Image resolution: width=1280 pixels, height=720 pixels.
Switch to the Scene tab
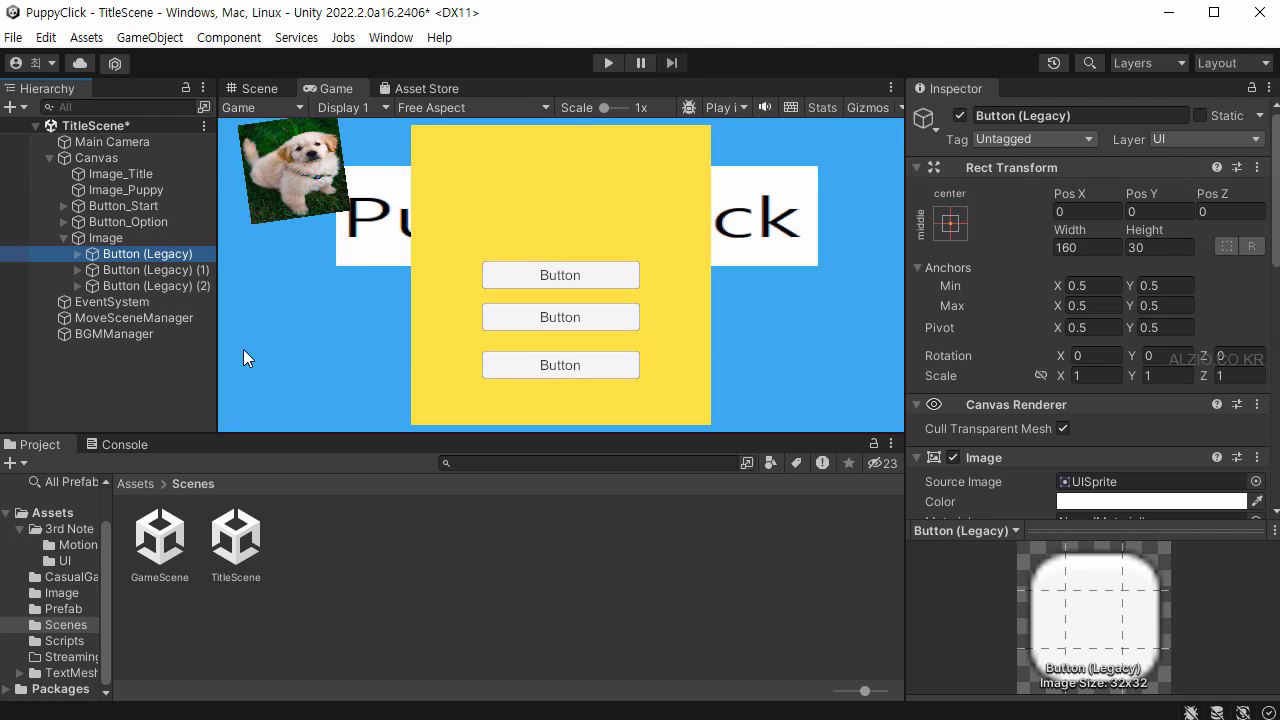pos(252,88)
